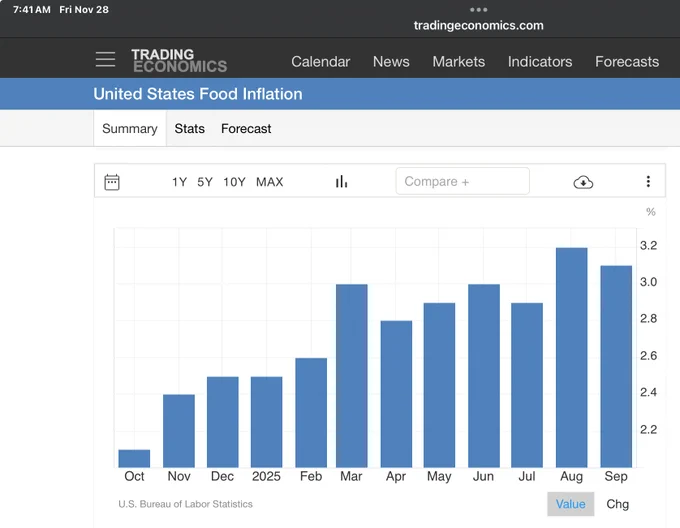Go to the Calendar page
Image resolution: width=680 pixels, height=528 pixels.
[x=320, y=62]
